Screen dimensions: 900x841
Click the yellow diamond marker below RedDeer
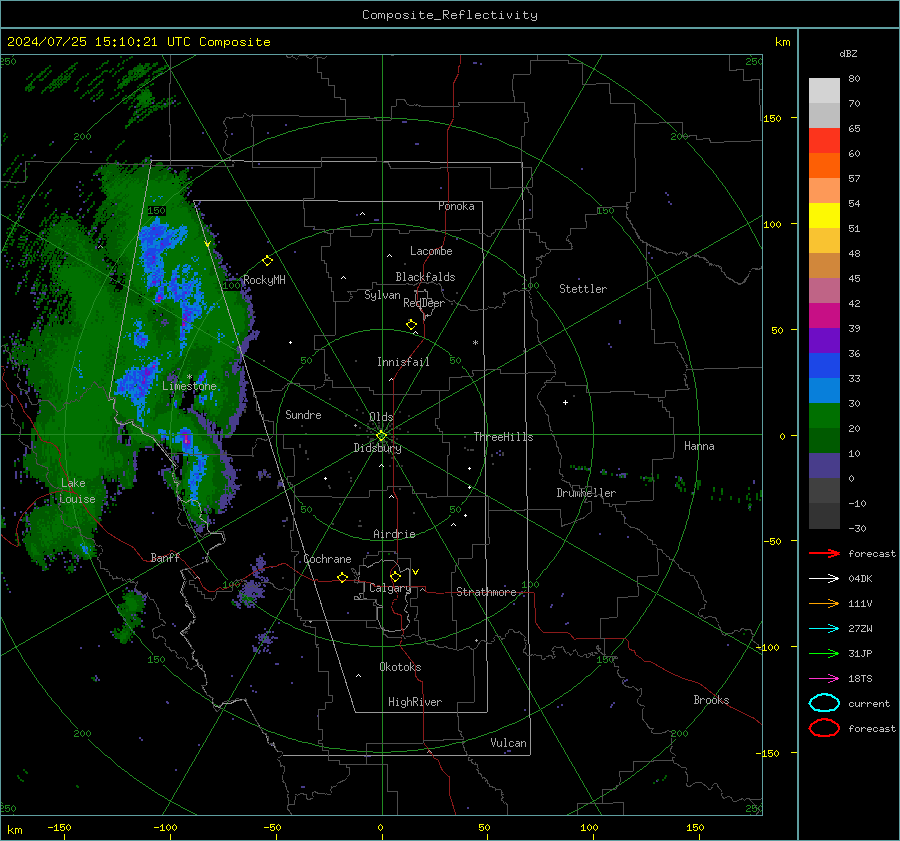coord(411,325)
